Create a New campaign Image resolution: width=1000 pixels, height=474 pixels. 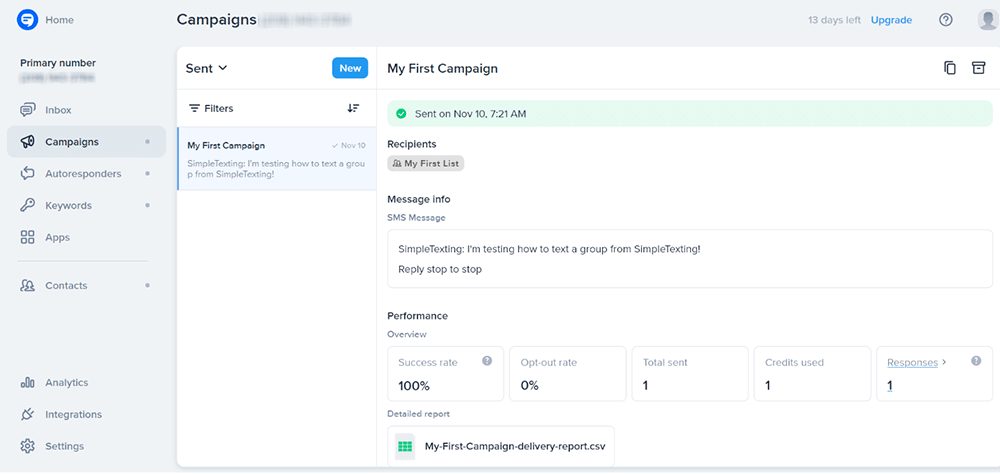click(x=350, y=68)
